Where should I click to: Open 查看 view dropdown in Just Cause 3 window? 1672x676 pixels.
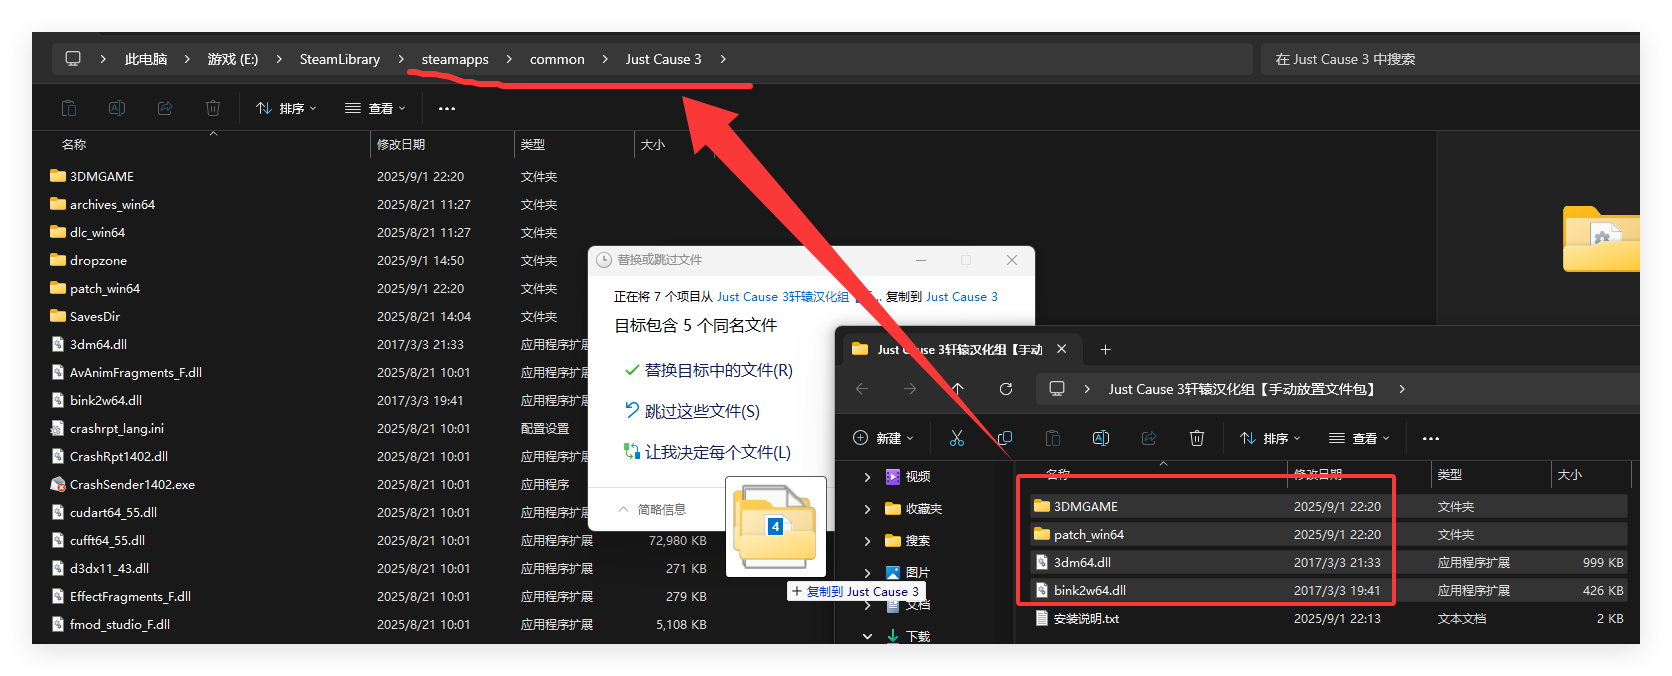(x=375, y=108)
